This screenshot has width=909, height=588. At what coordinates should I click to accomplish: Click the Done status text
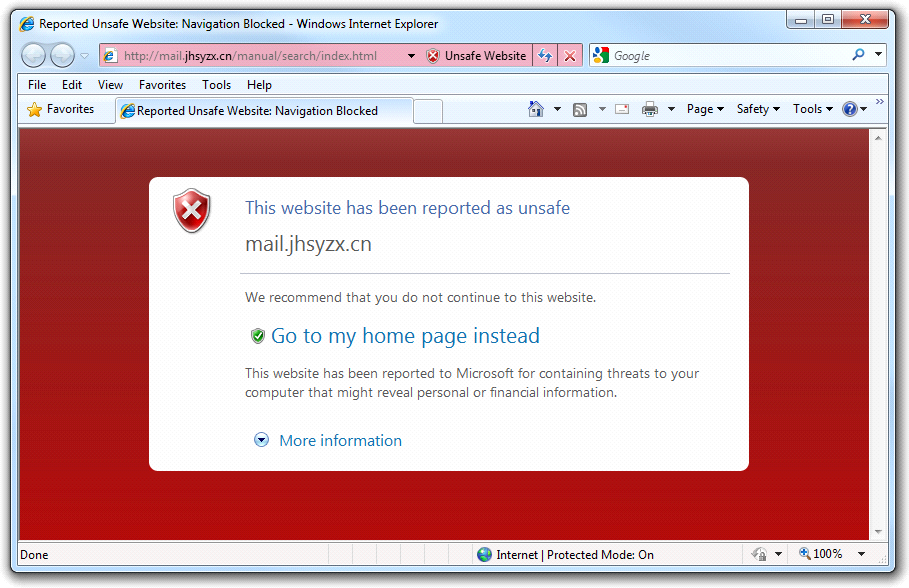coord(34,555)
